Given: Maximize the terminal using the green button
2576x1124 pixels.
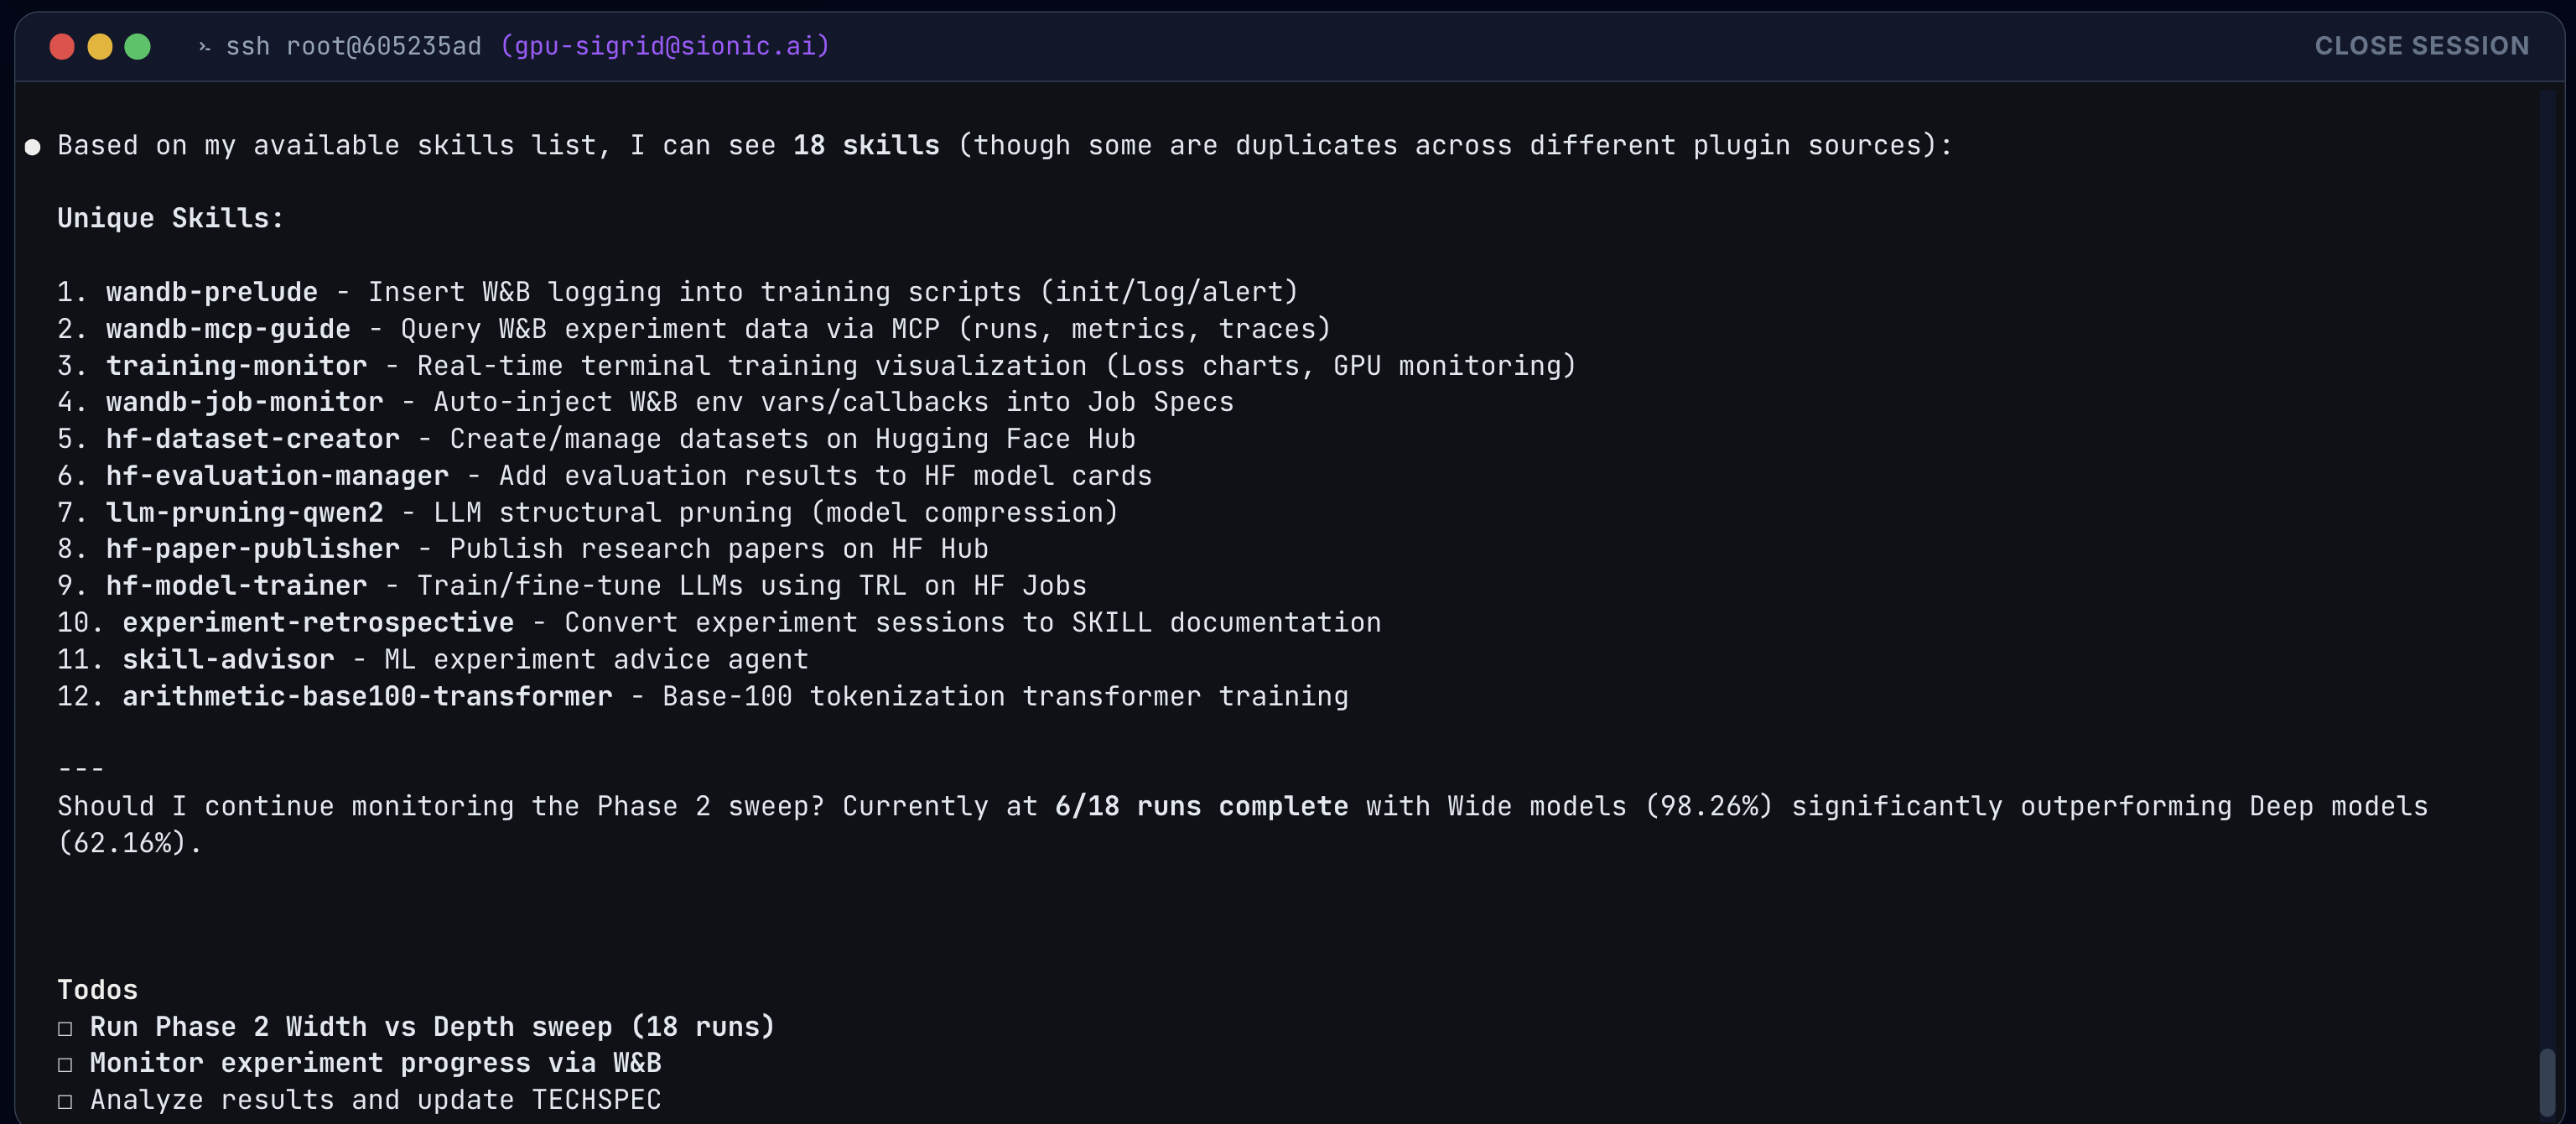Looking at the screenshot, I should point(137,46).
